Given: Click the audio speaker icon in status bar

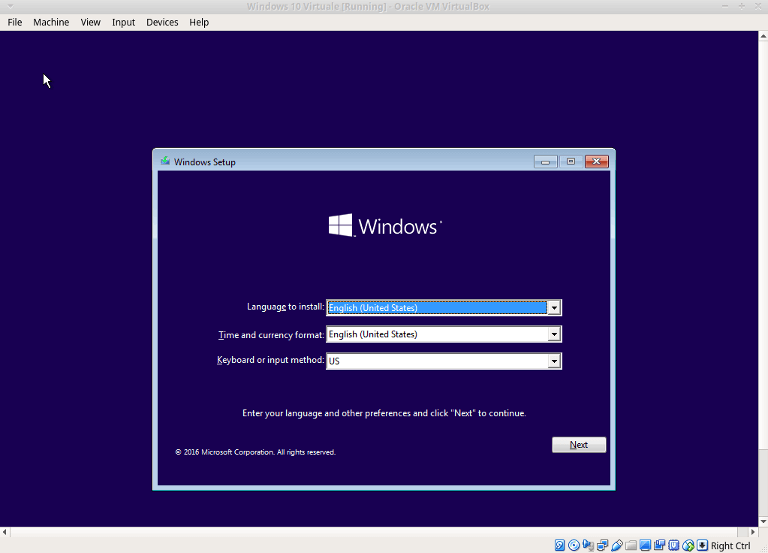Looking at the screenshot, I should [588, 545].
